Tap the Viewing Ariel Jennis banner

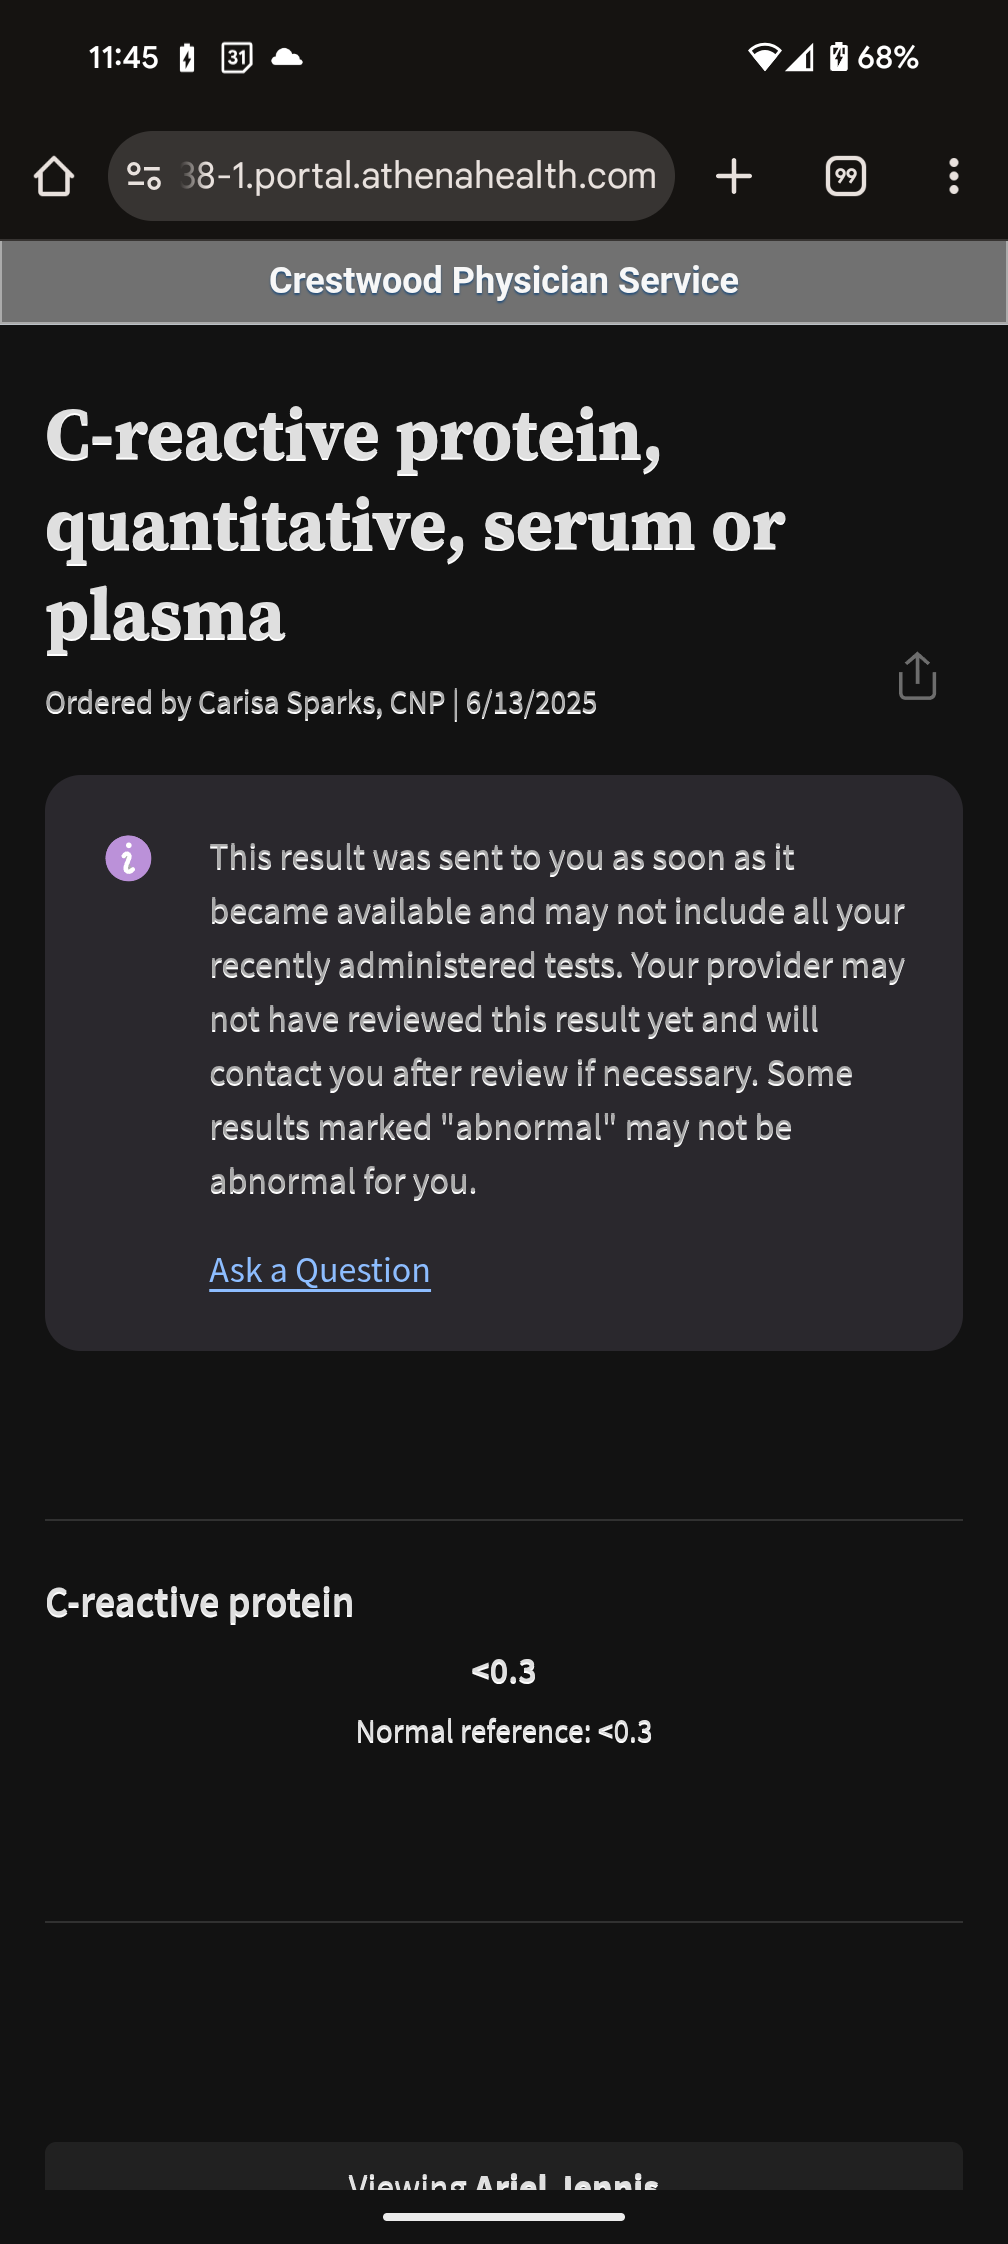point(504,2176)
